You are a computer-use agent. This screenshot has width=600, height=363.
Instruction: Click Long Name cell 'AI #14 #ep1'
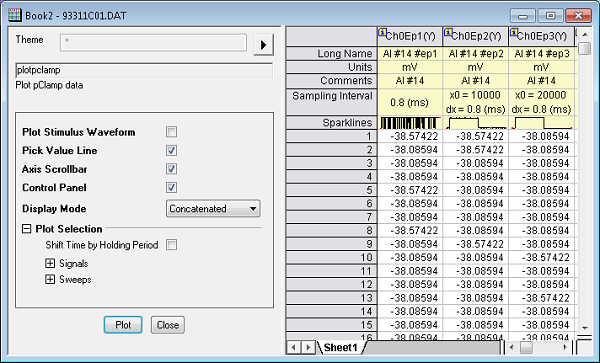click(x=410, y=54)
